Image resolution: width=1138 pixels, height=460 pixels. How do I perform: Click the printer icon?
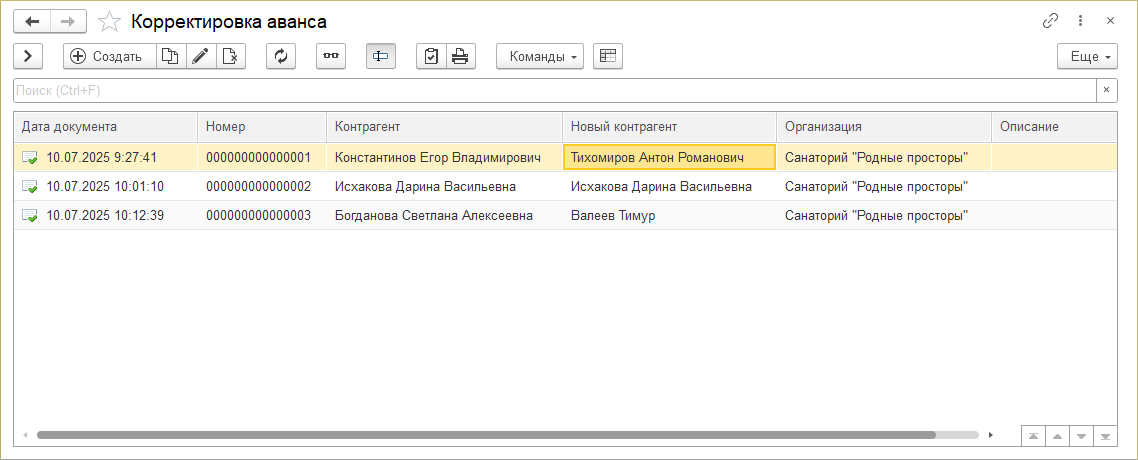[x=460, y=57]
